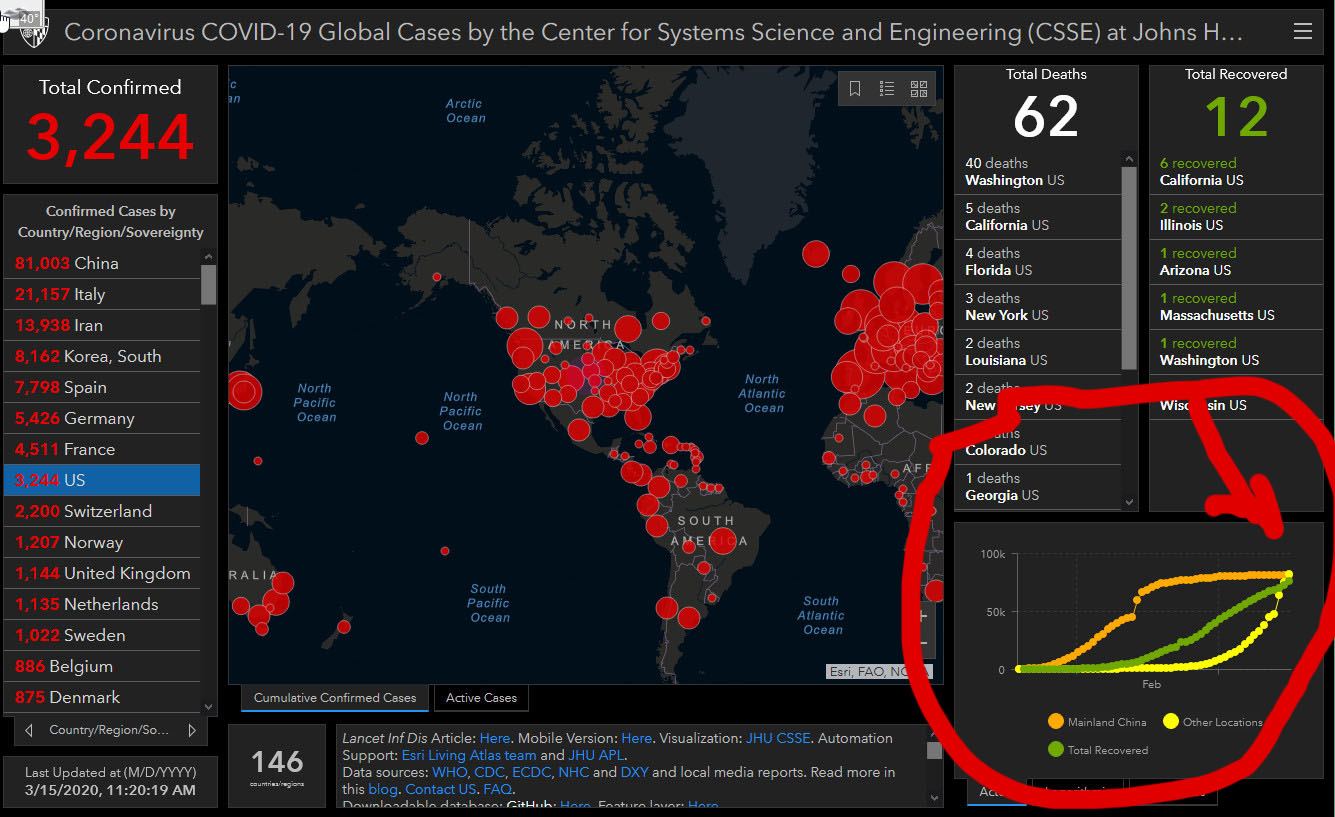Select the '7,798 Spain' row
The image size is (1335, 817).
102,387
